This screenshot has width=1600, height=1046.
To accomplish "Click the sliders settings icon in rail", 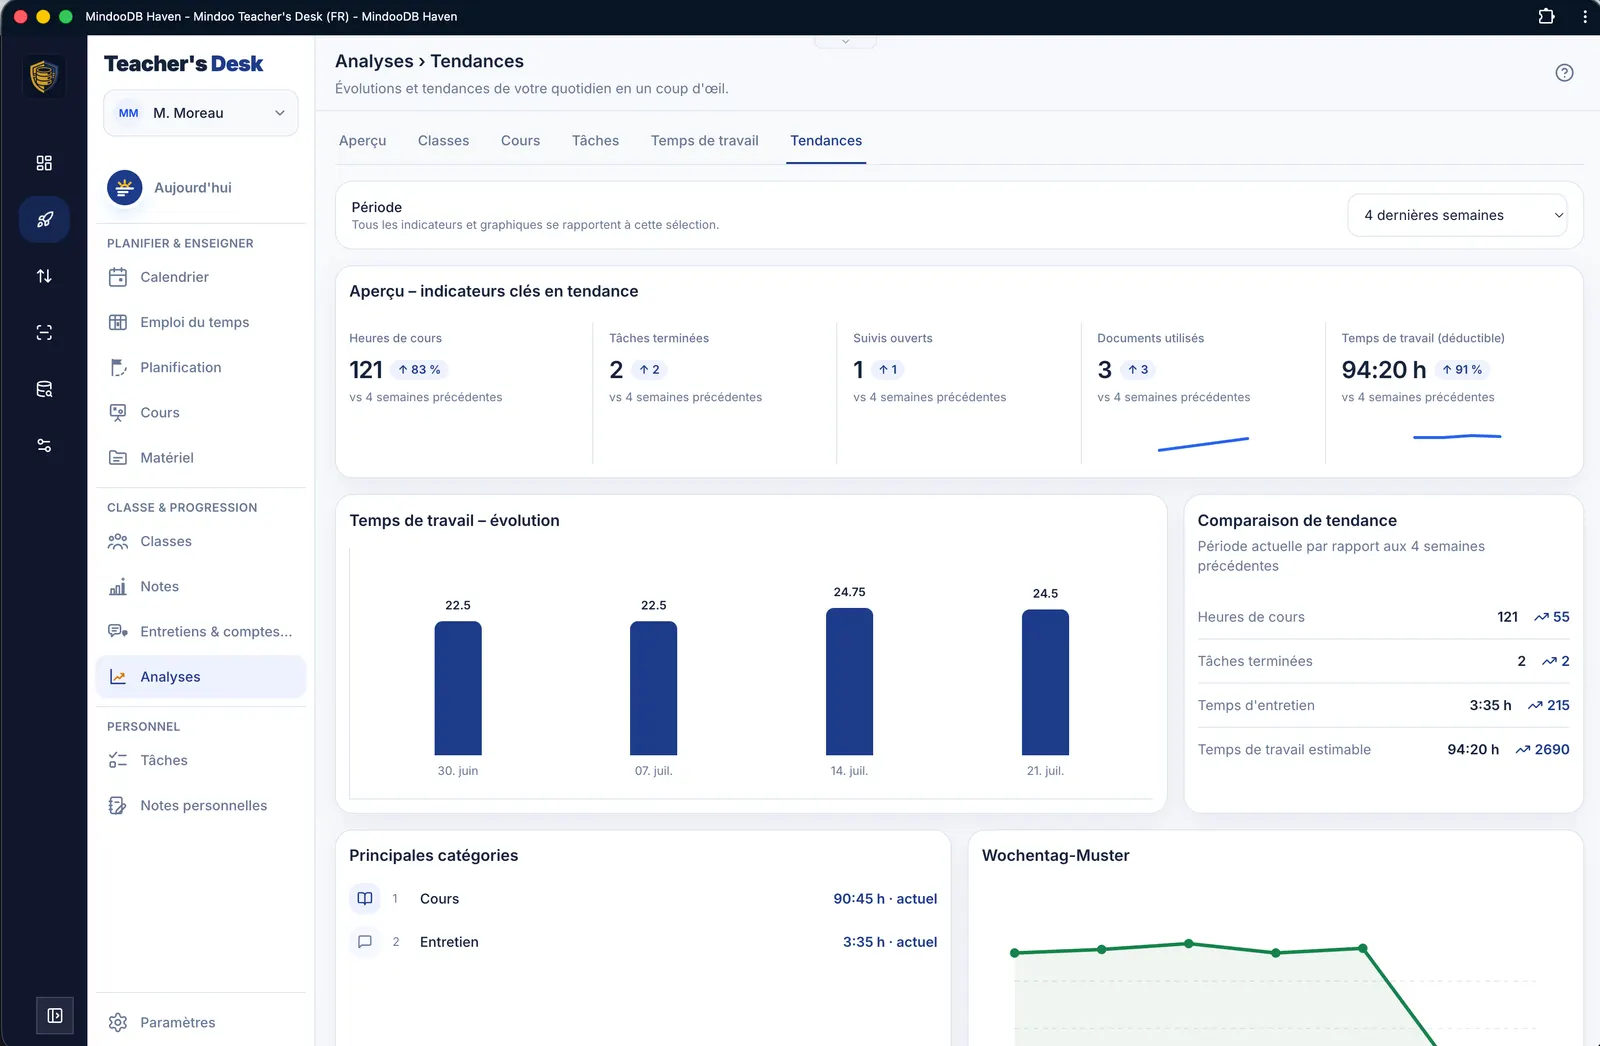I will [44, 445].
